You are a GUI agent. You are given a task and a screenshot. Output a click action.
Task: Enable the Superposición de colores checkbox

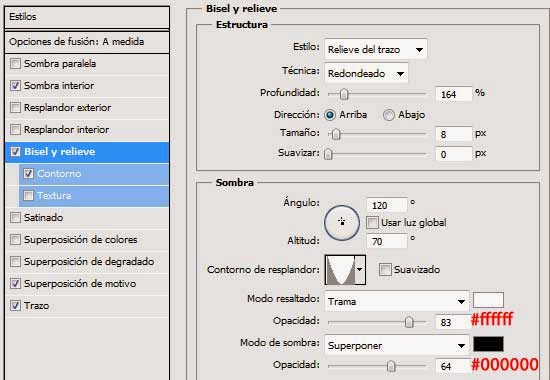tap(15, 240)
